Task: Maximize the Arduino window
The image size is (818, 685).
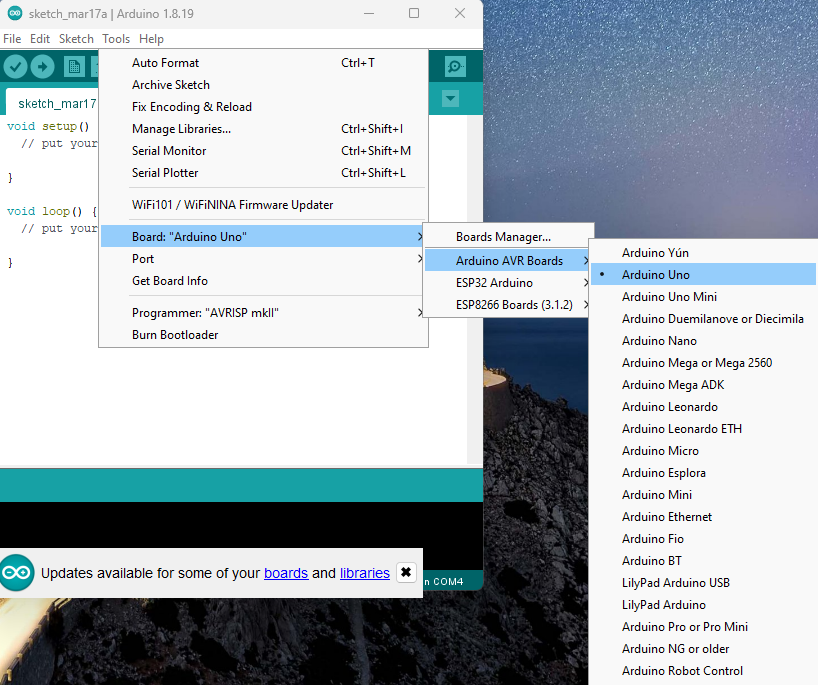Action: pos(414,13)
